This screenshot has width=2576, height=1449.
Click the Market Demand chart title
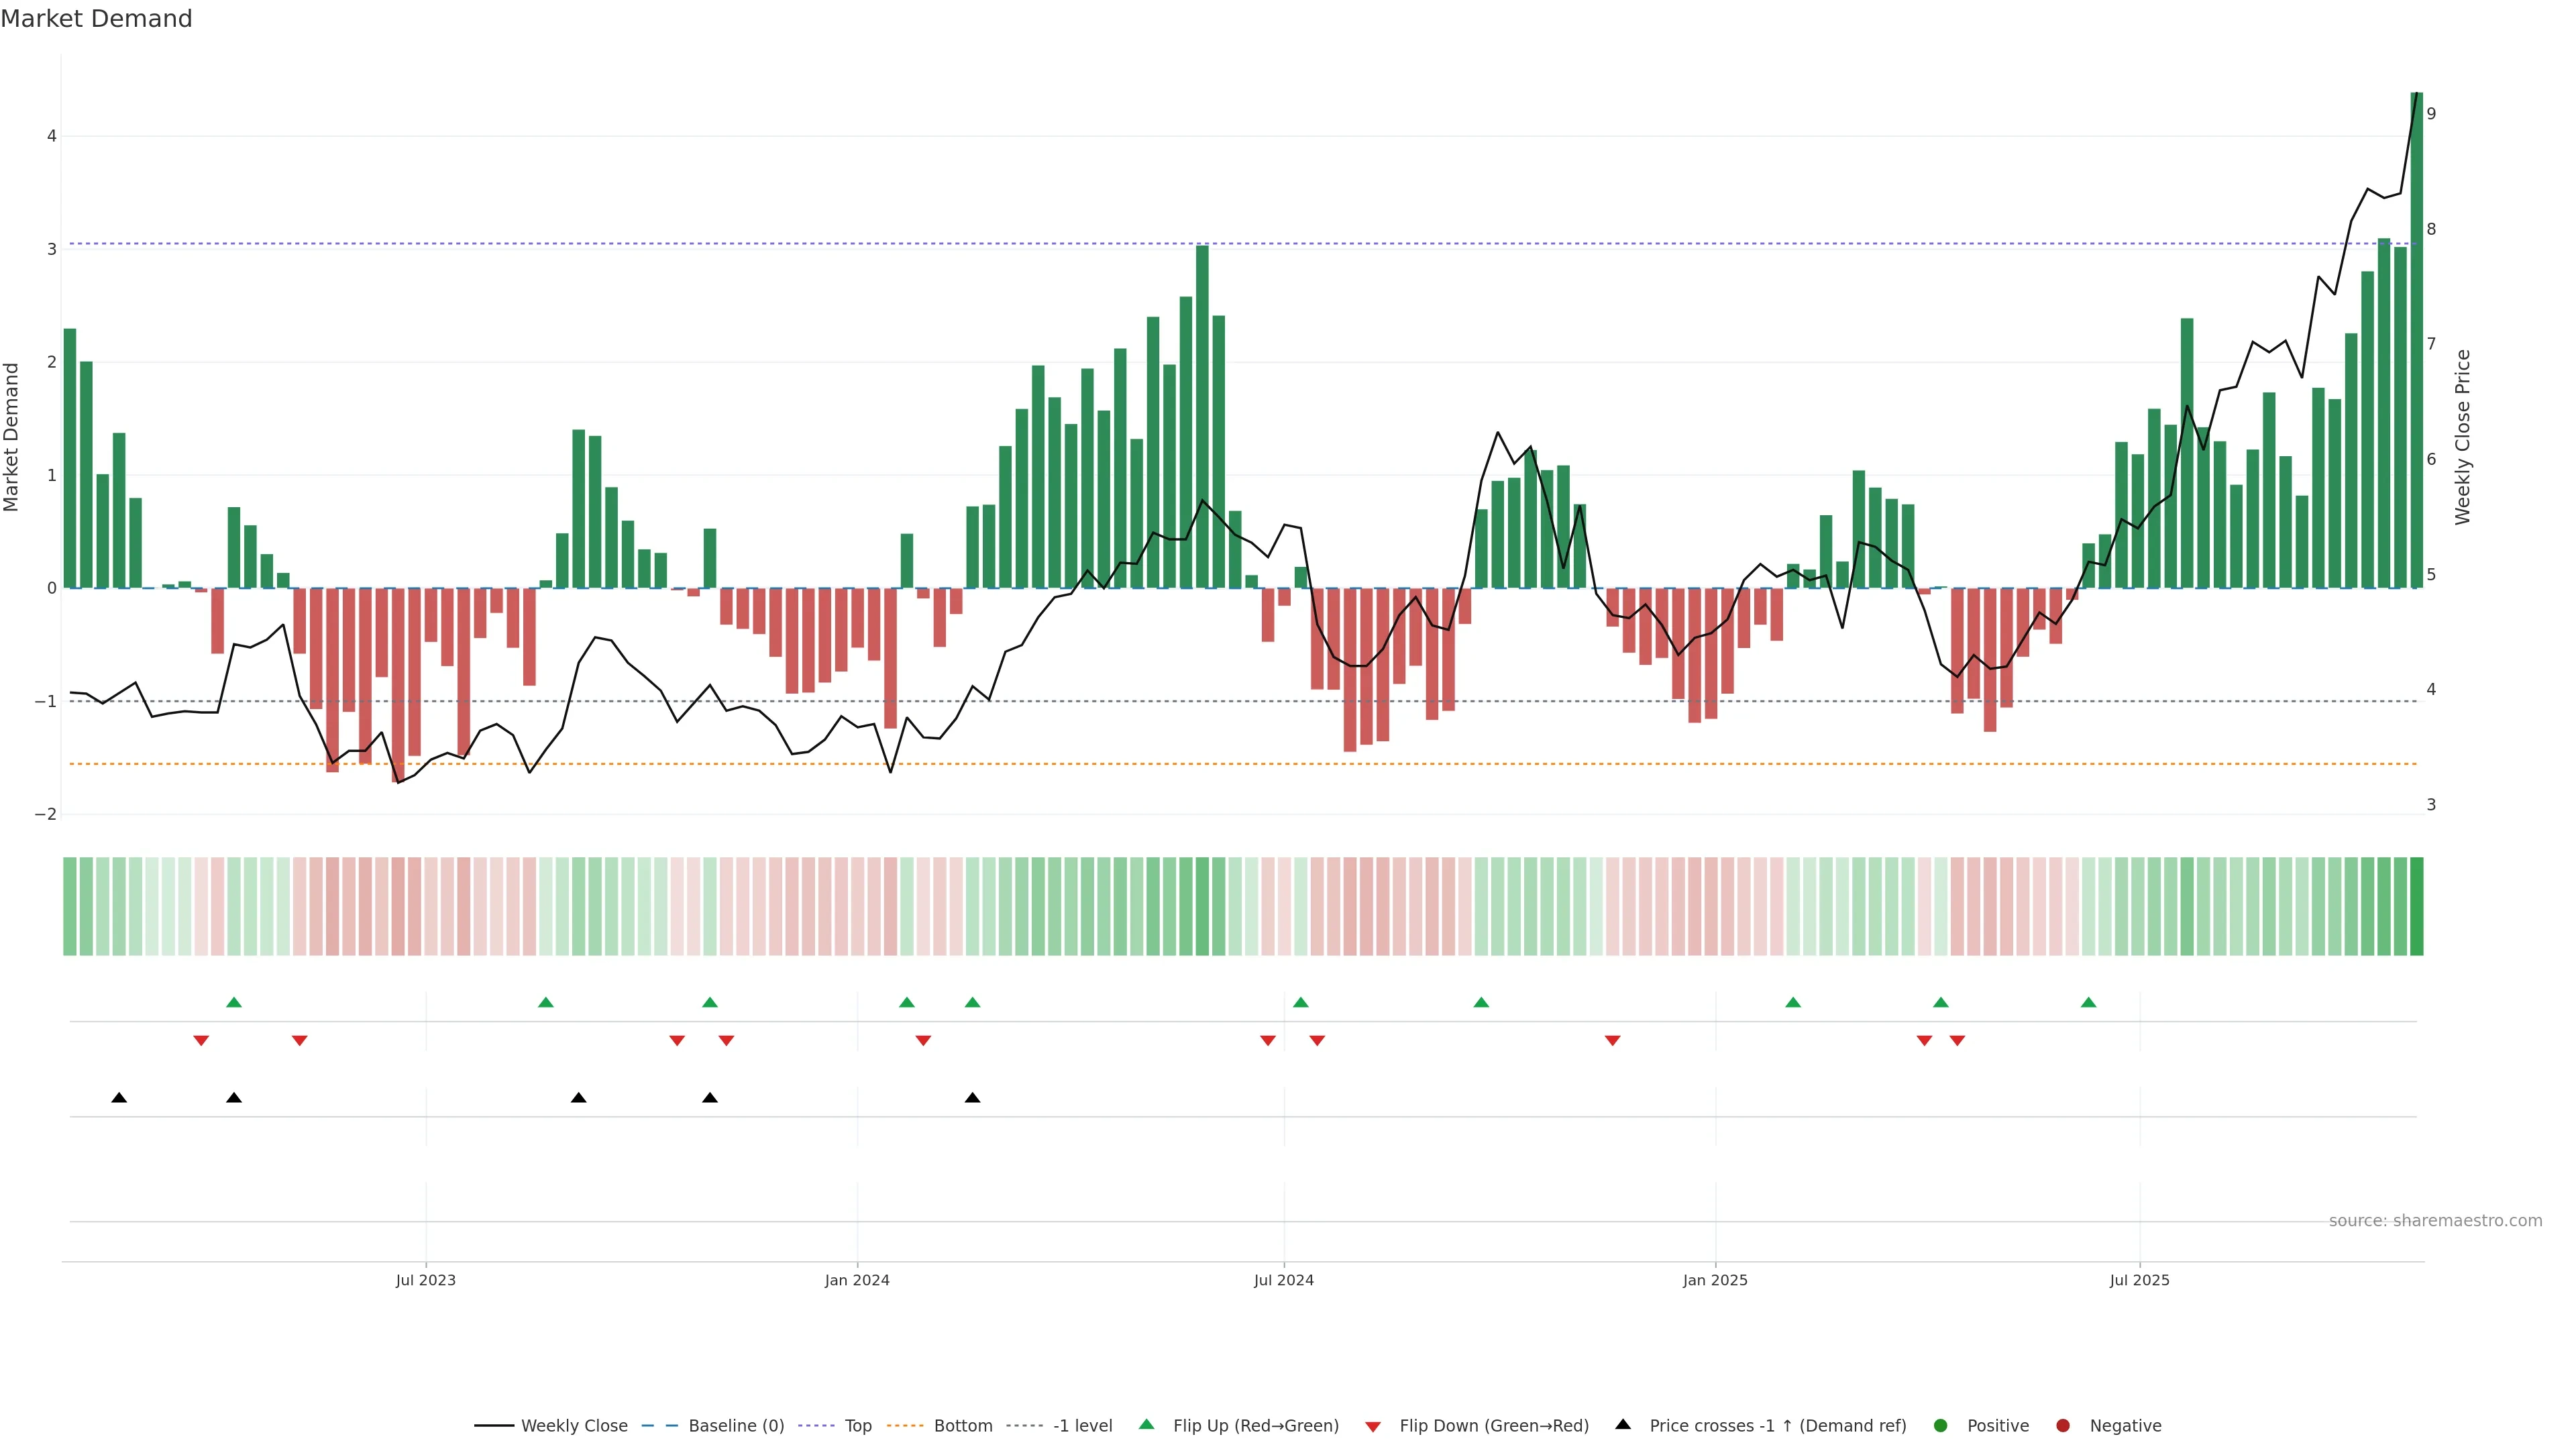[96, 19]
